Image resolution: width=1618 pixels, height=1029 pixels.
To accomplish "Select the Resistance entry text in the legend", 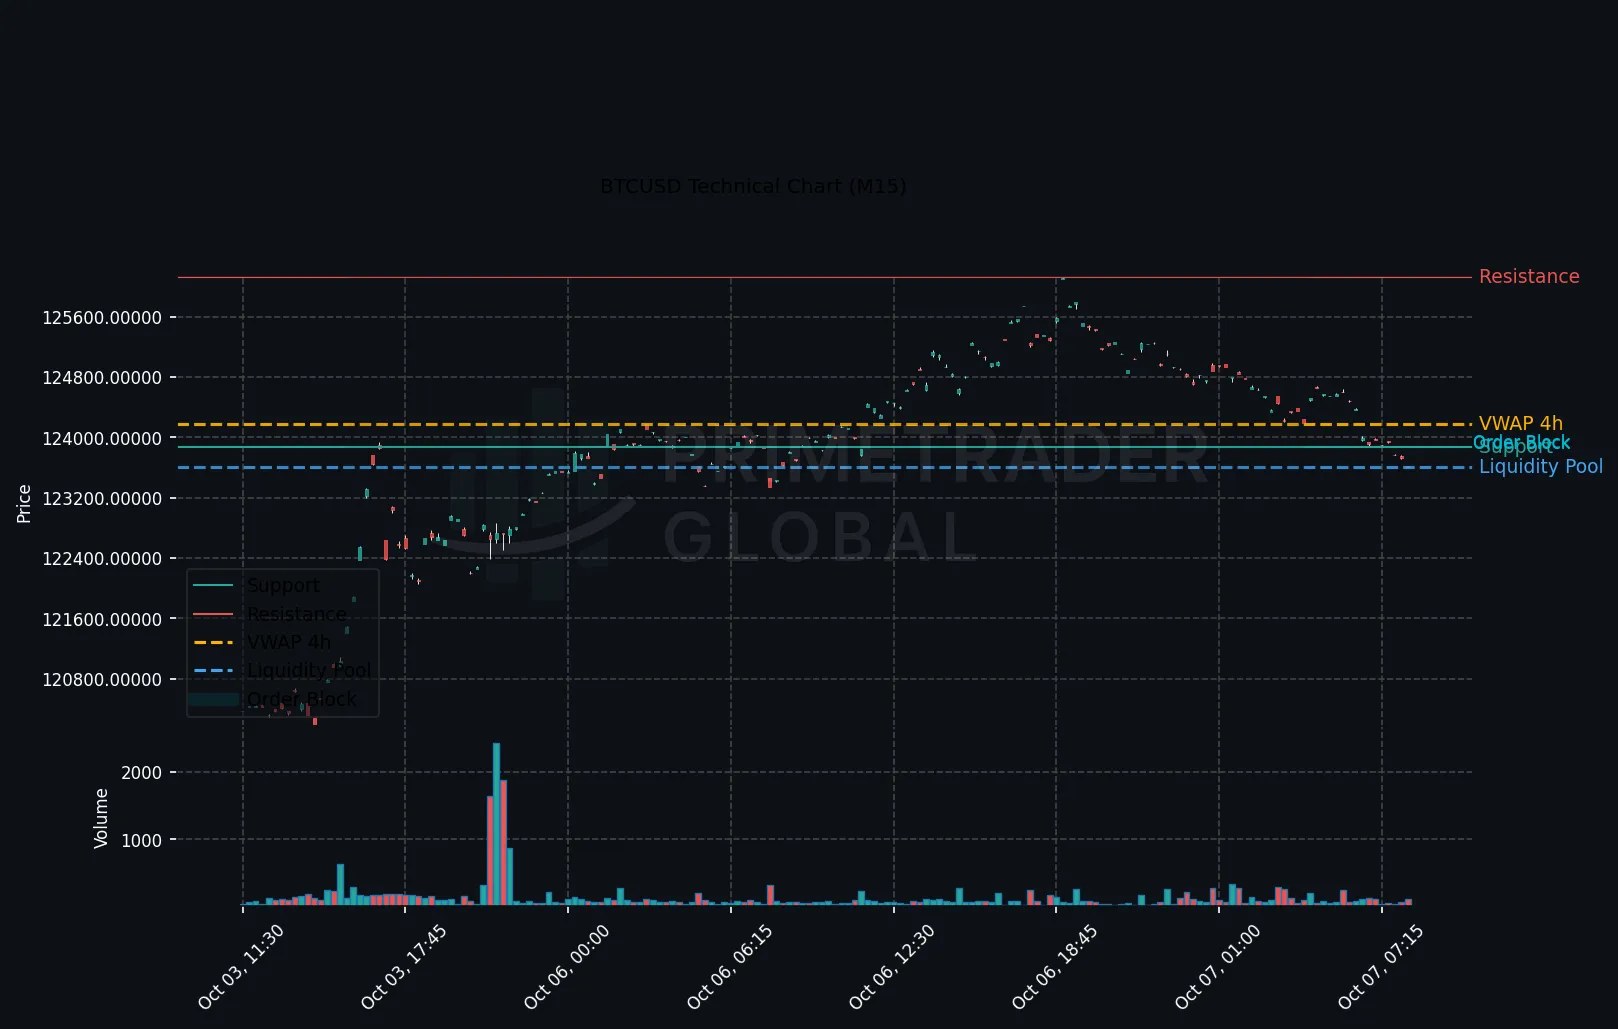I will tap(297, 614).
